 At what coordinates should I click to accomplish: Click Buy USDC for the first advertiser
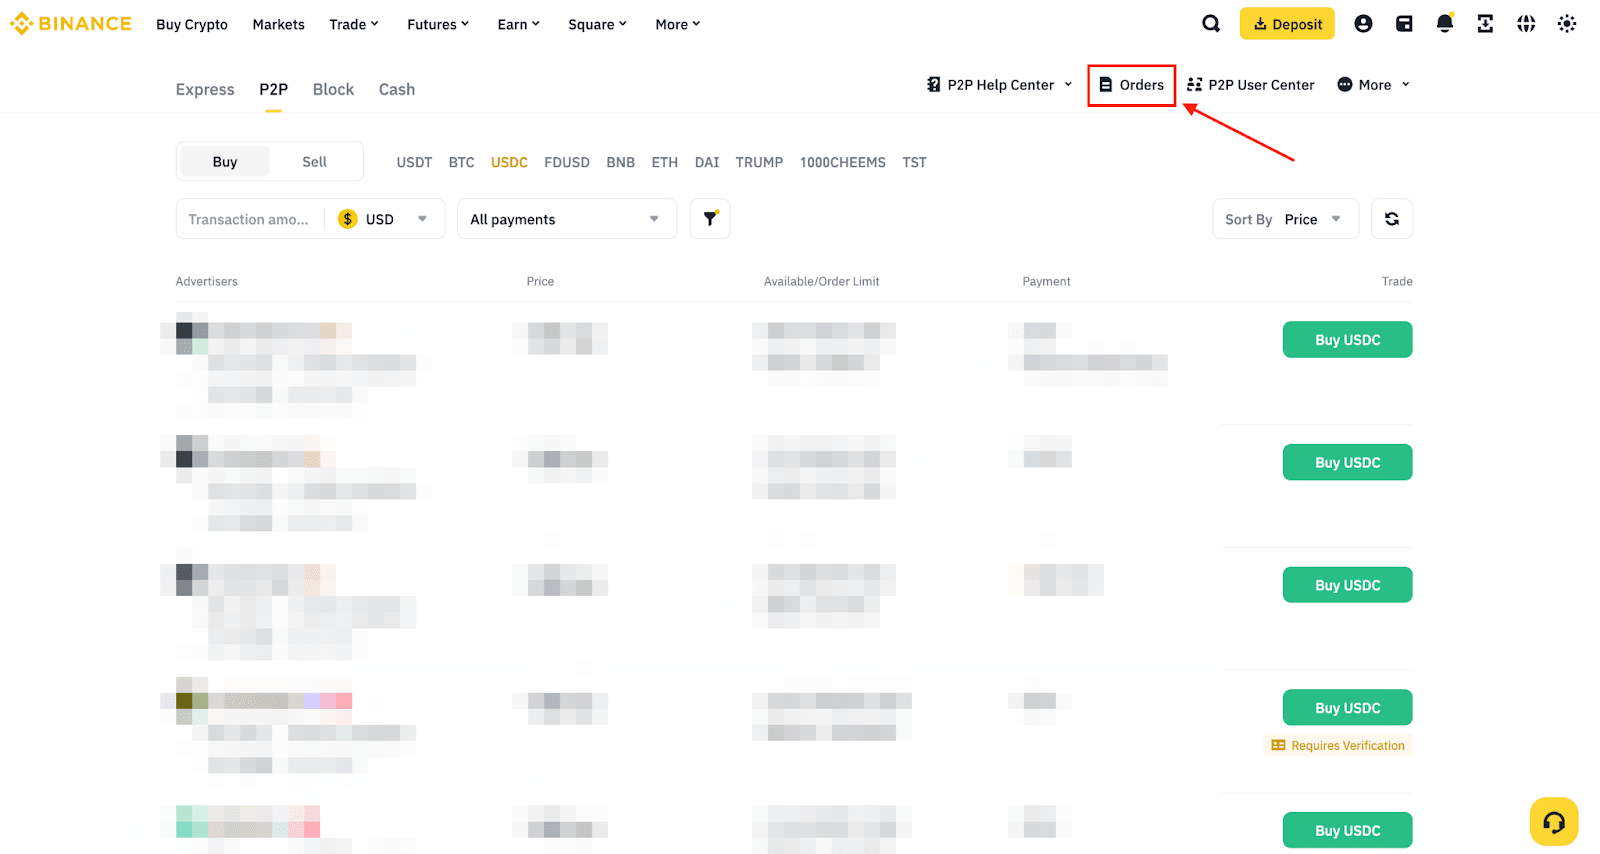[1347, 340]
